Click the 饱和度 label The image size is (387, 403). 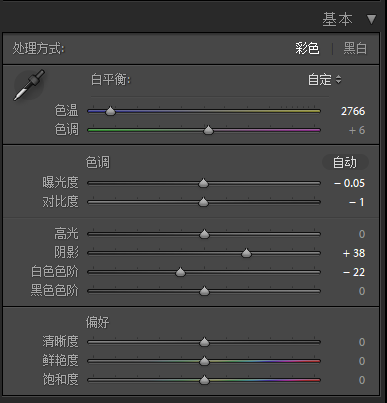point(60,379)
